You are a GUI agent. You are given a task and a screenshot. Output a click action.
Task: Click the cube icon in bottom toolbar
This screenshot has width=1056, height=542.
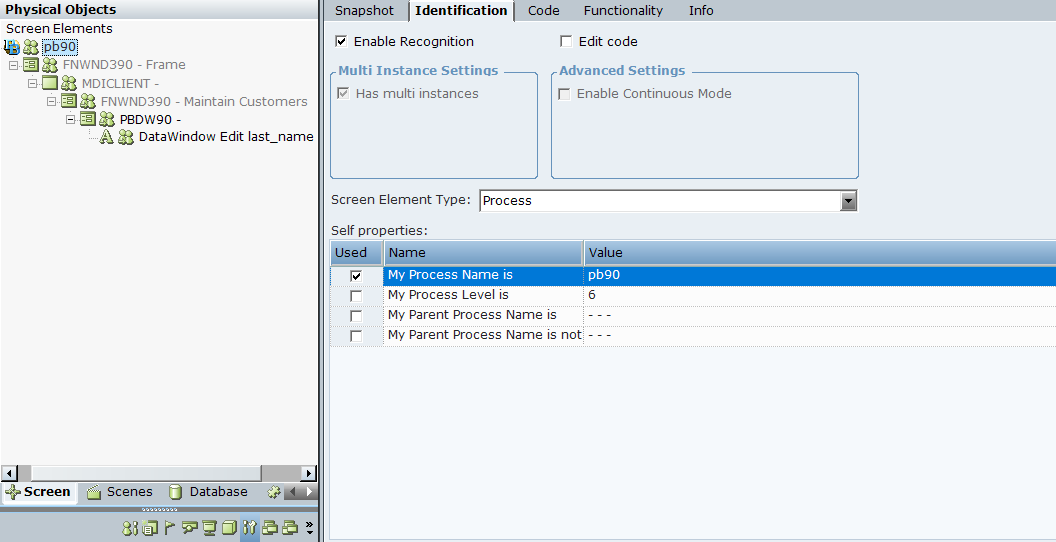coord(229,528)
